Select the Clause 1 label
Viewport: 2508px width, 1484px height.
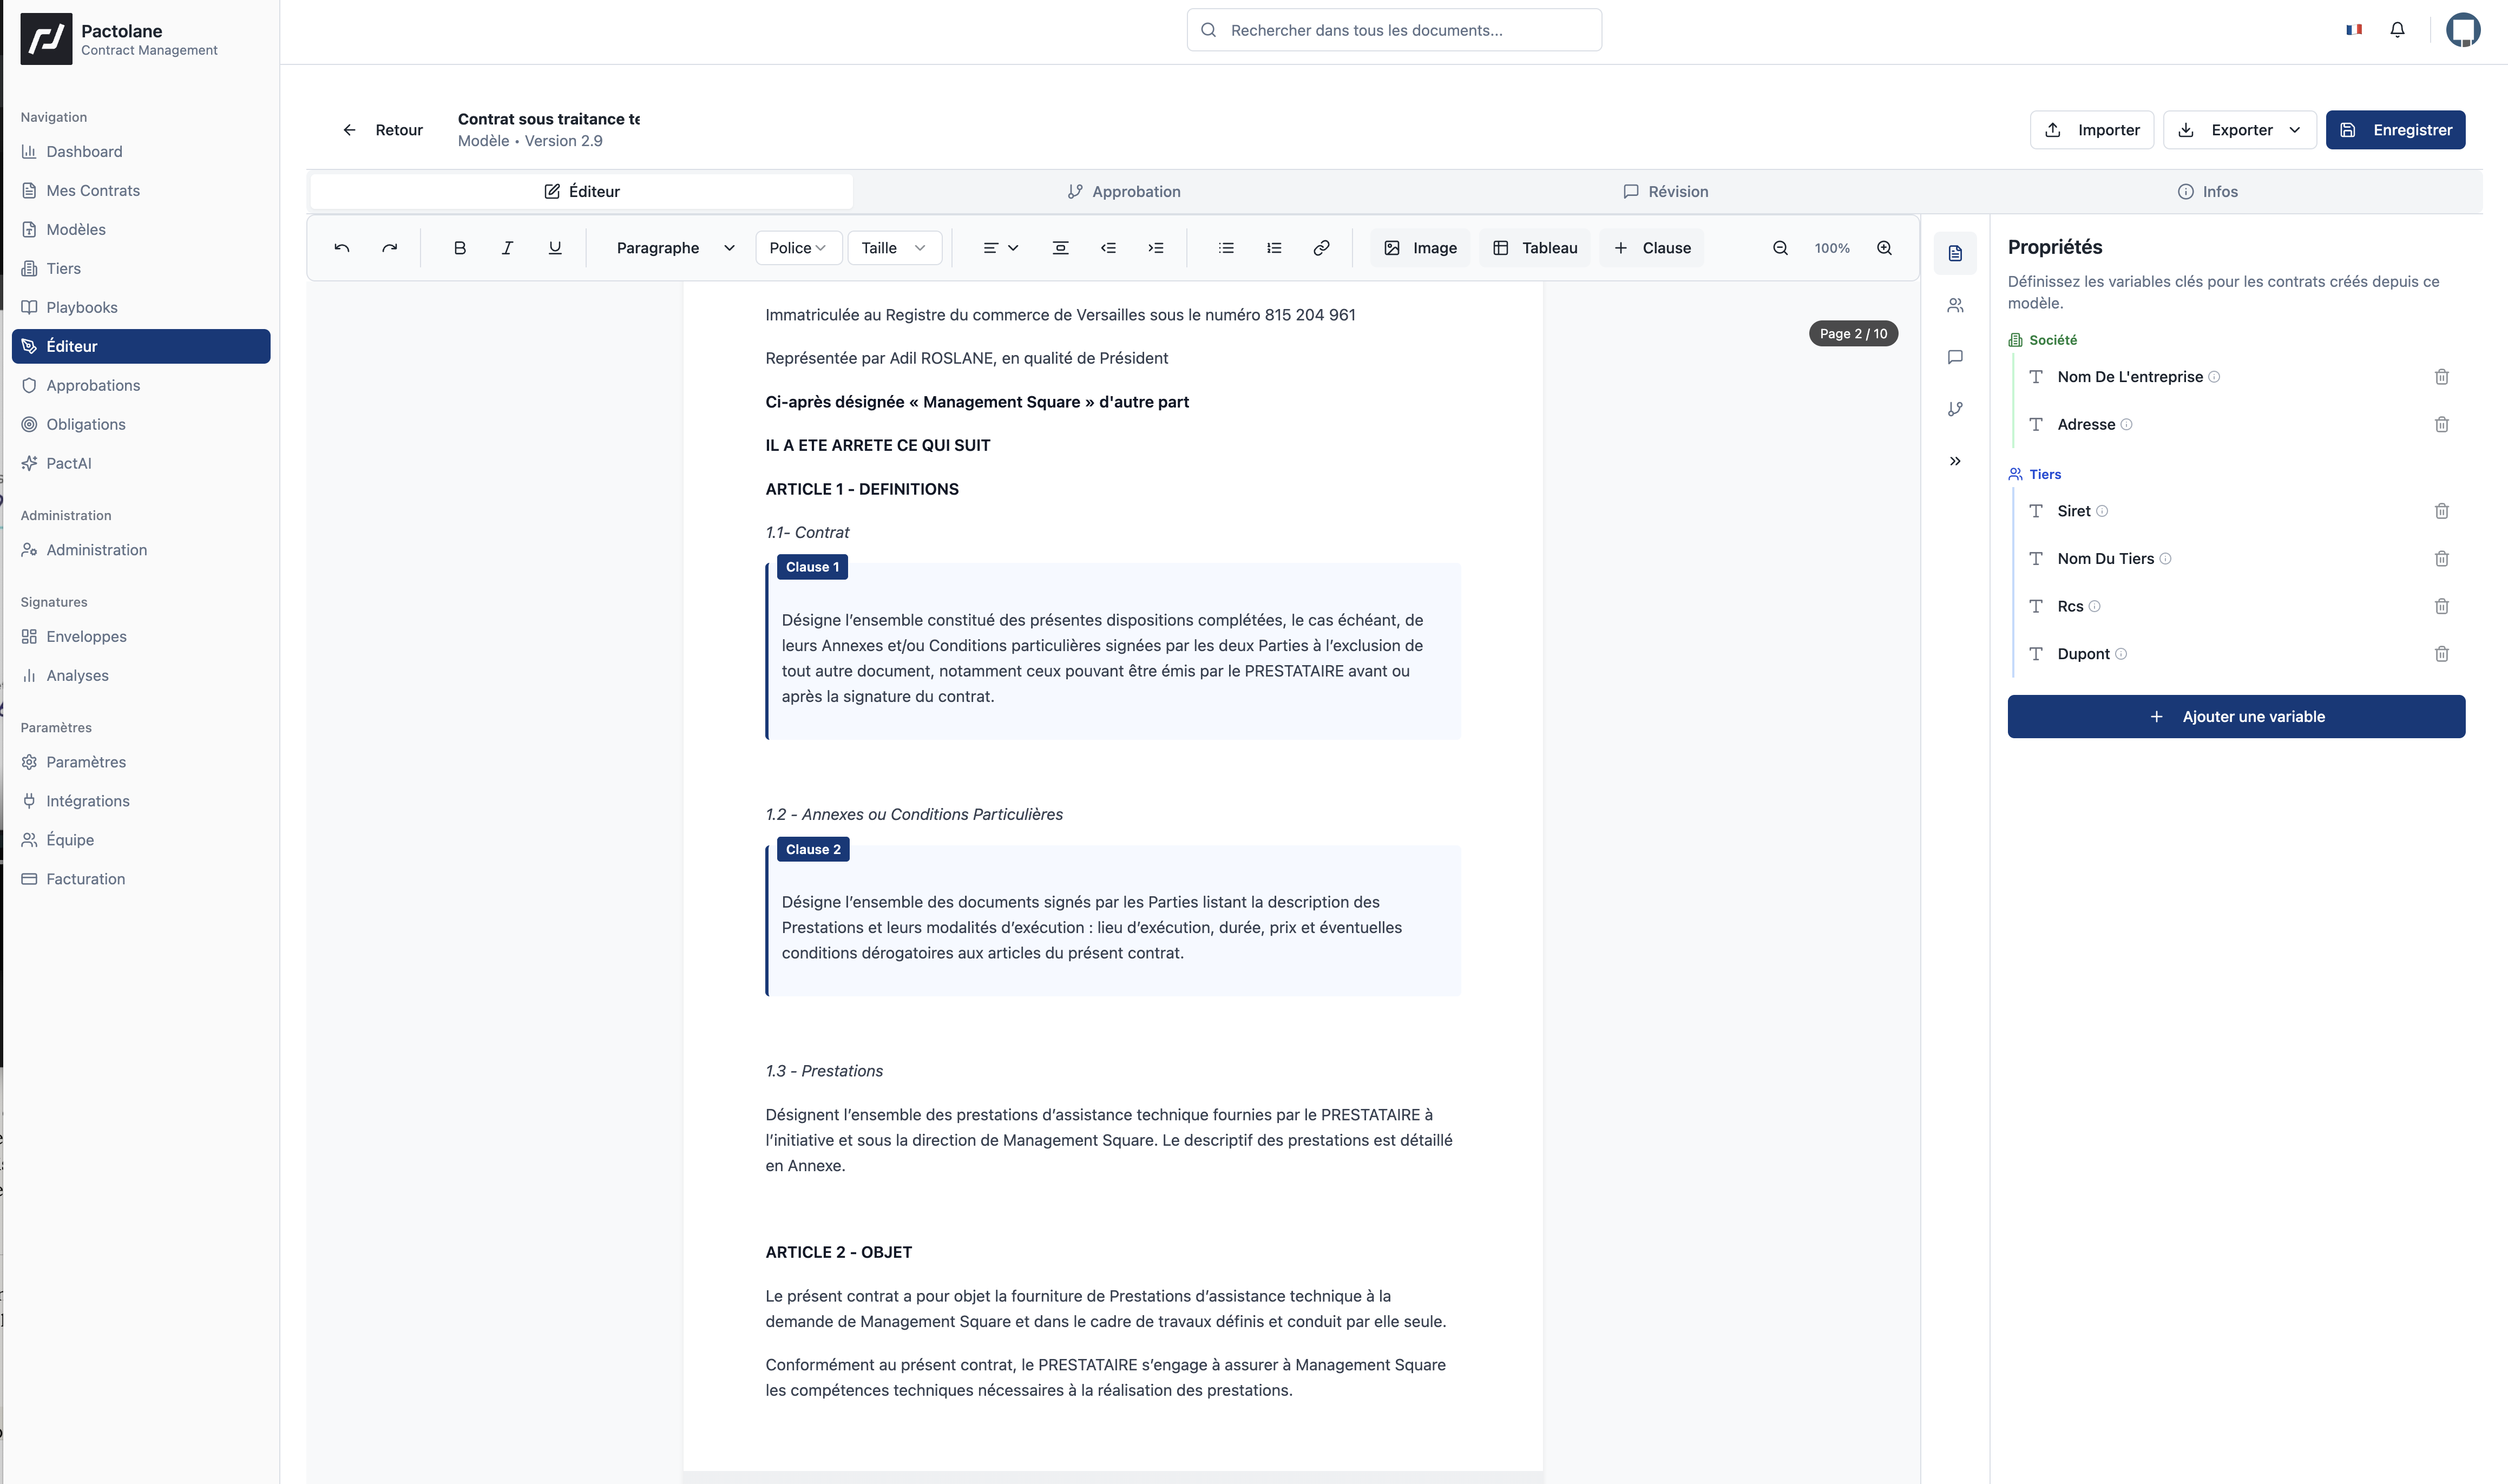click(x=812, y=567)
